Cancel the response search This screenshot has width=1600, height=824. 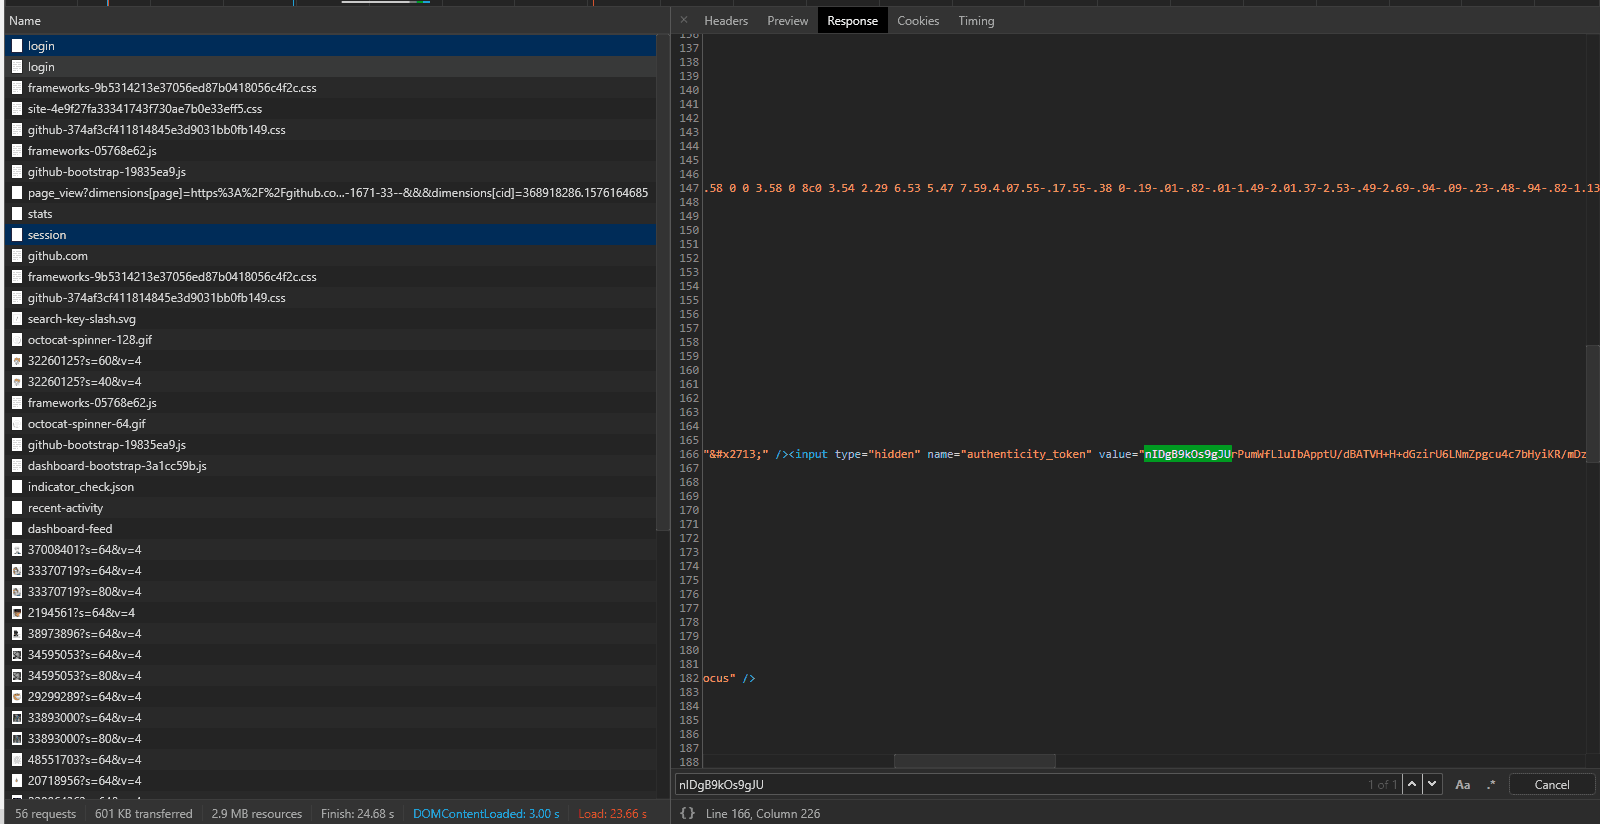pos(1551,785)
